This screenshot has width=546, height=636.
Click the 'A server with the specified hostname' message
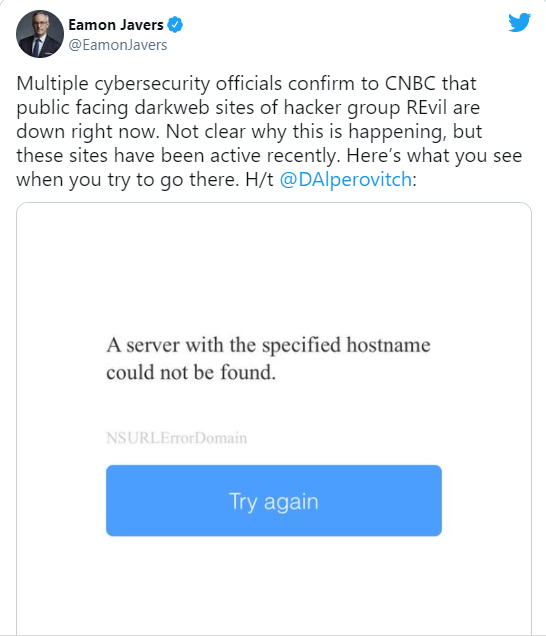pos(268,345)
